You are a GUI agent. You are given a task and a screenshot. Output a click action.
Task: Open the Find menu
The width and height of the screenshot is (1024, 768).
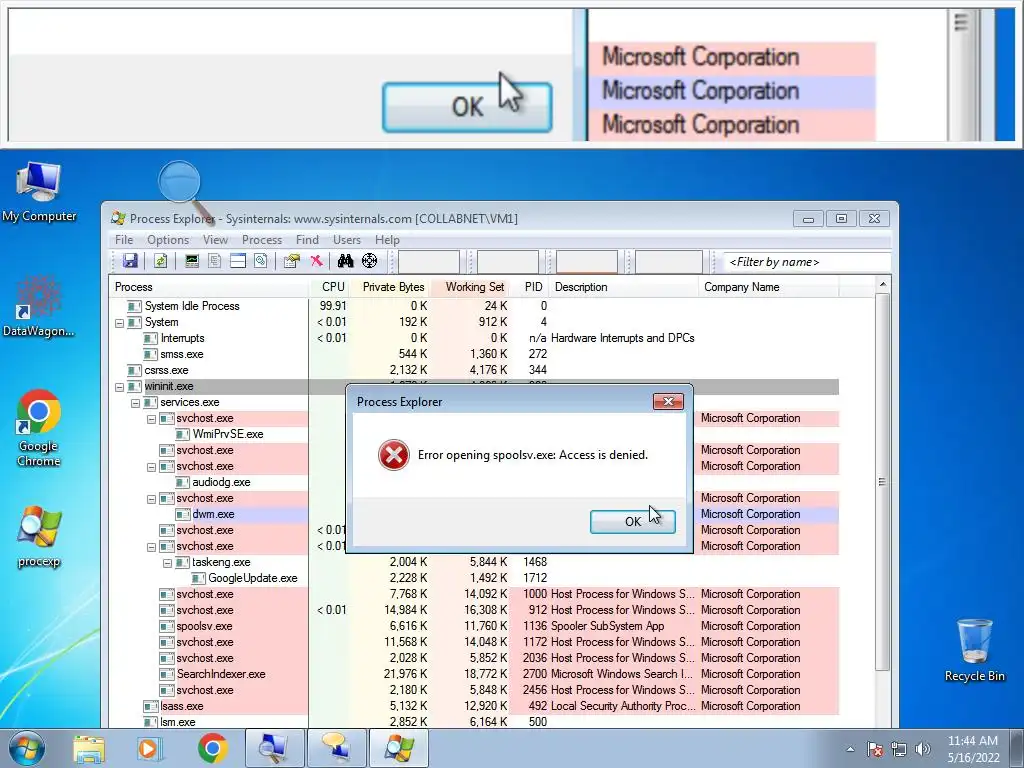click(307, 240)
